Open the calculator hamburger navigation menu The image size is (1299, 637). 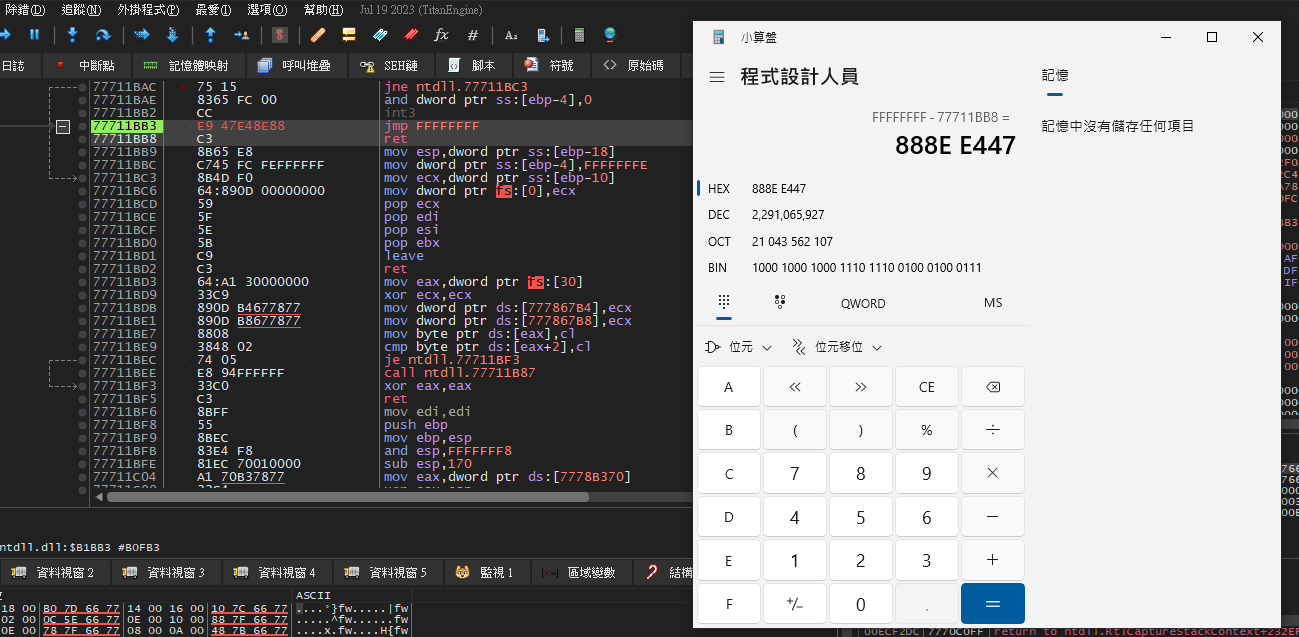(717, 77)
